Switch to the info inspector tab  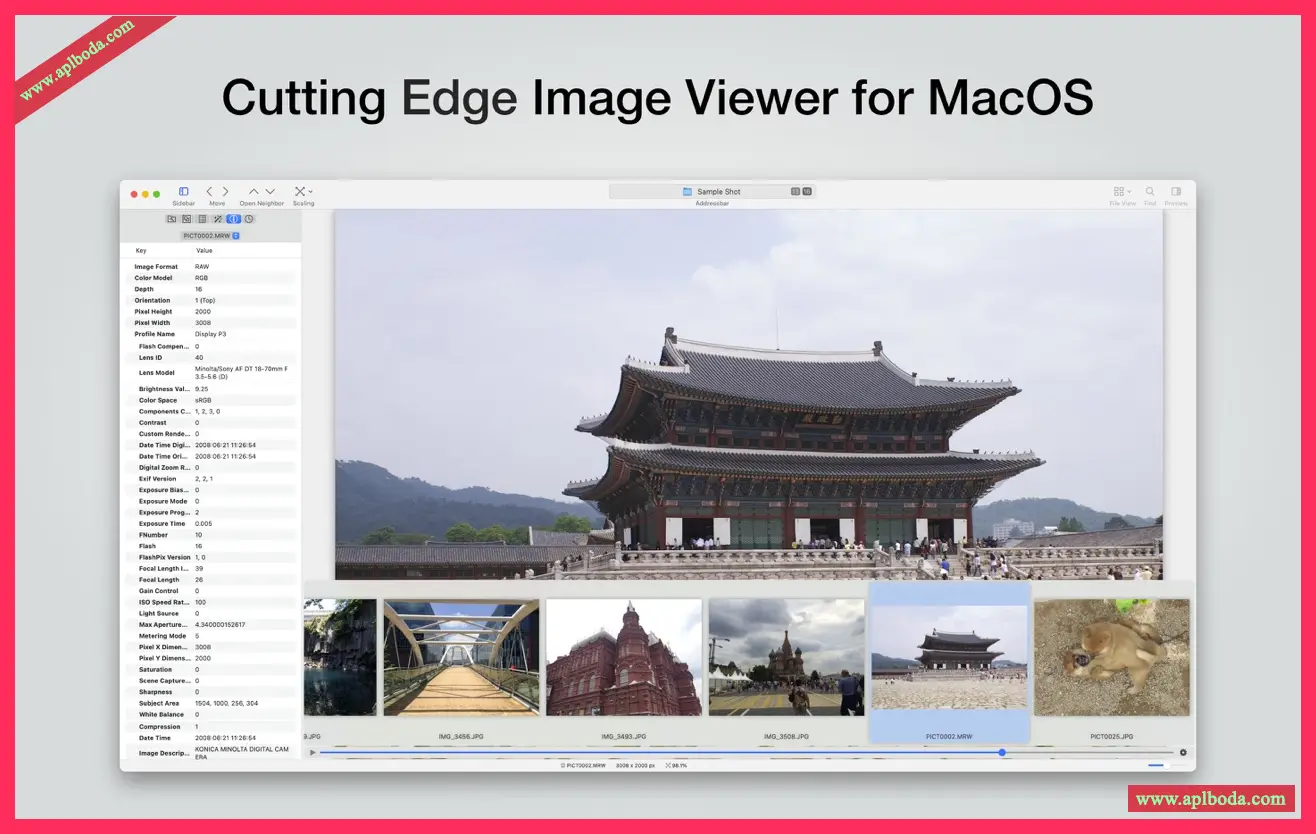tap(233, 219)
